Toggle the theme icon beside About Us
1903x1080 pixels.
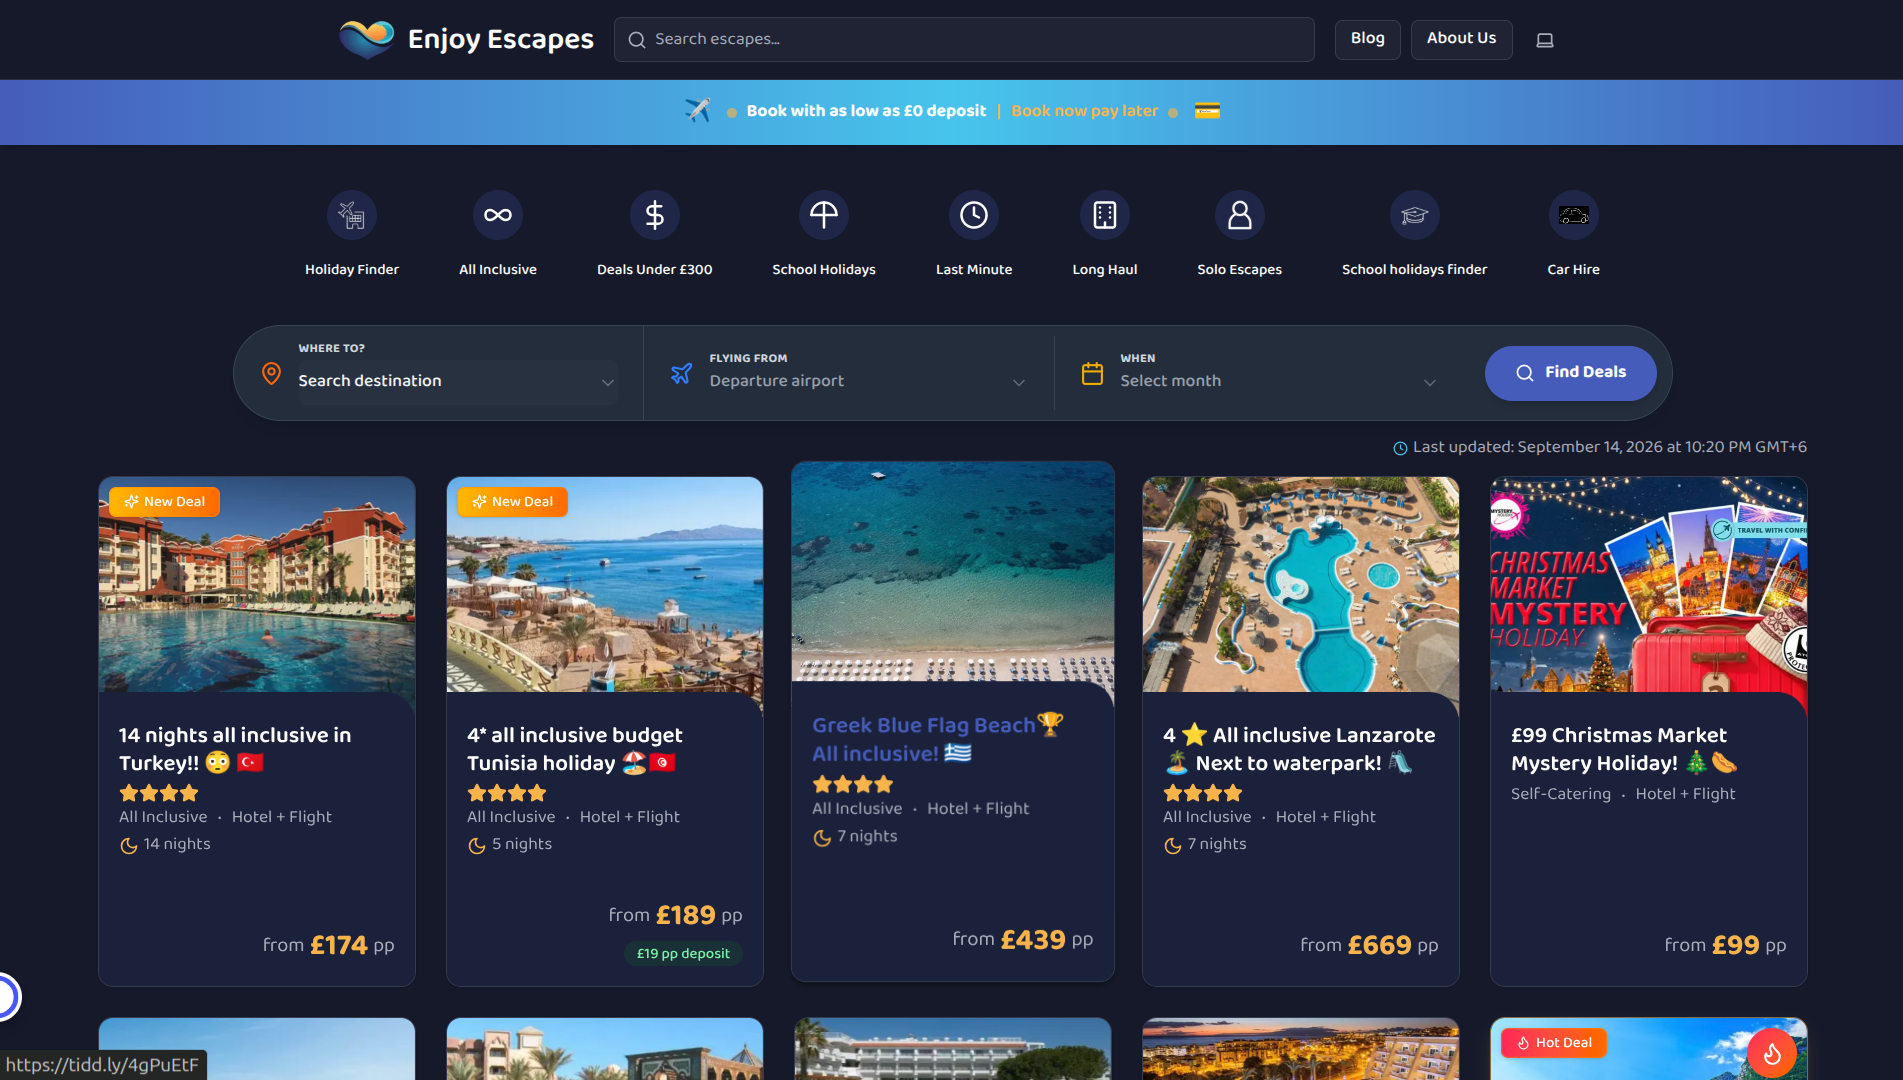1545,40
